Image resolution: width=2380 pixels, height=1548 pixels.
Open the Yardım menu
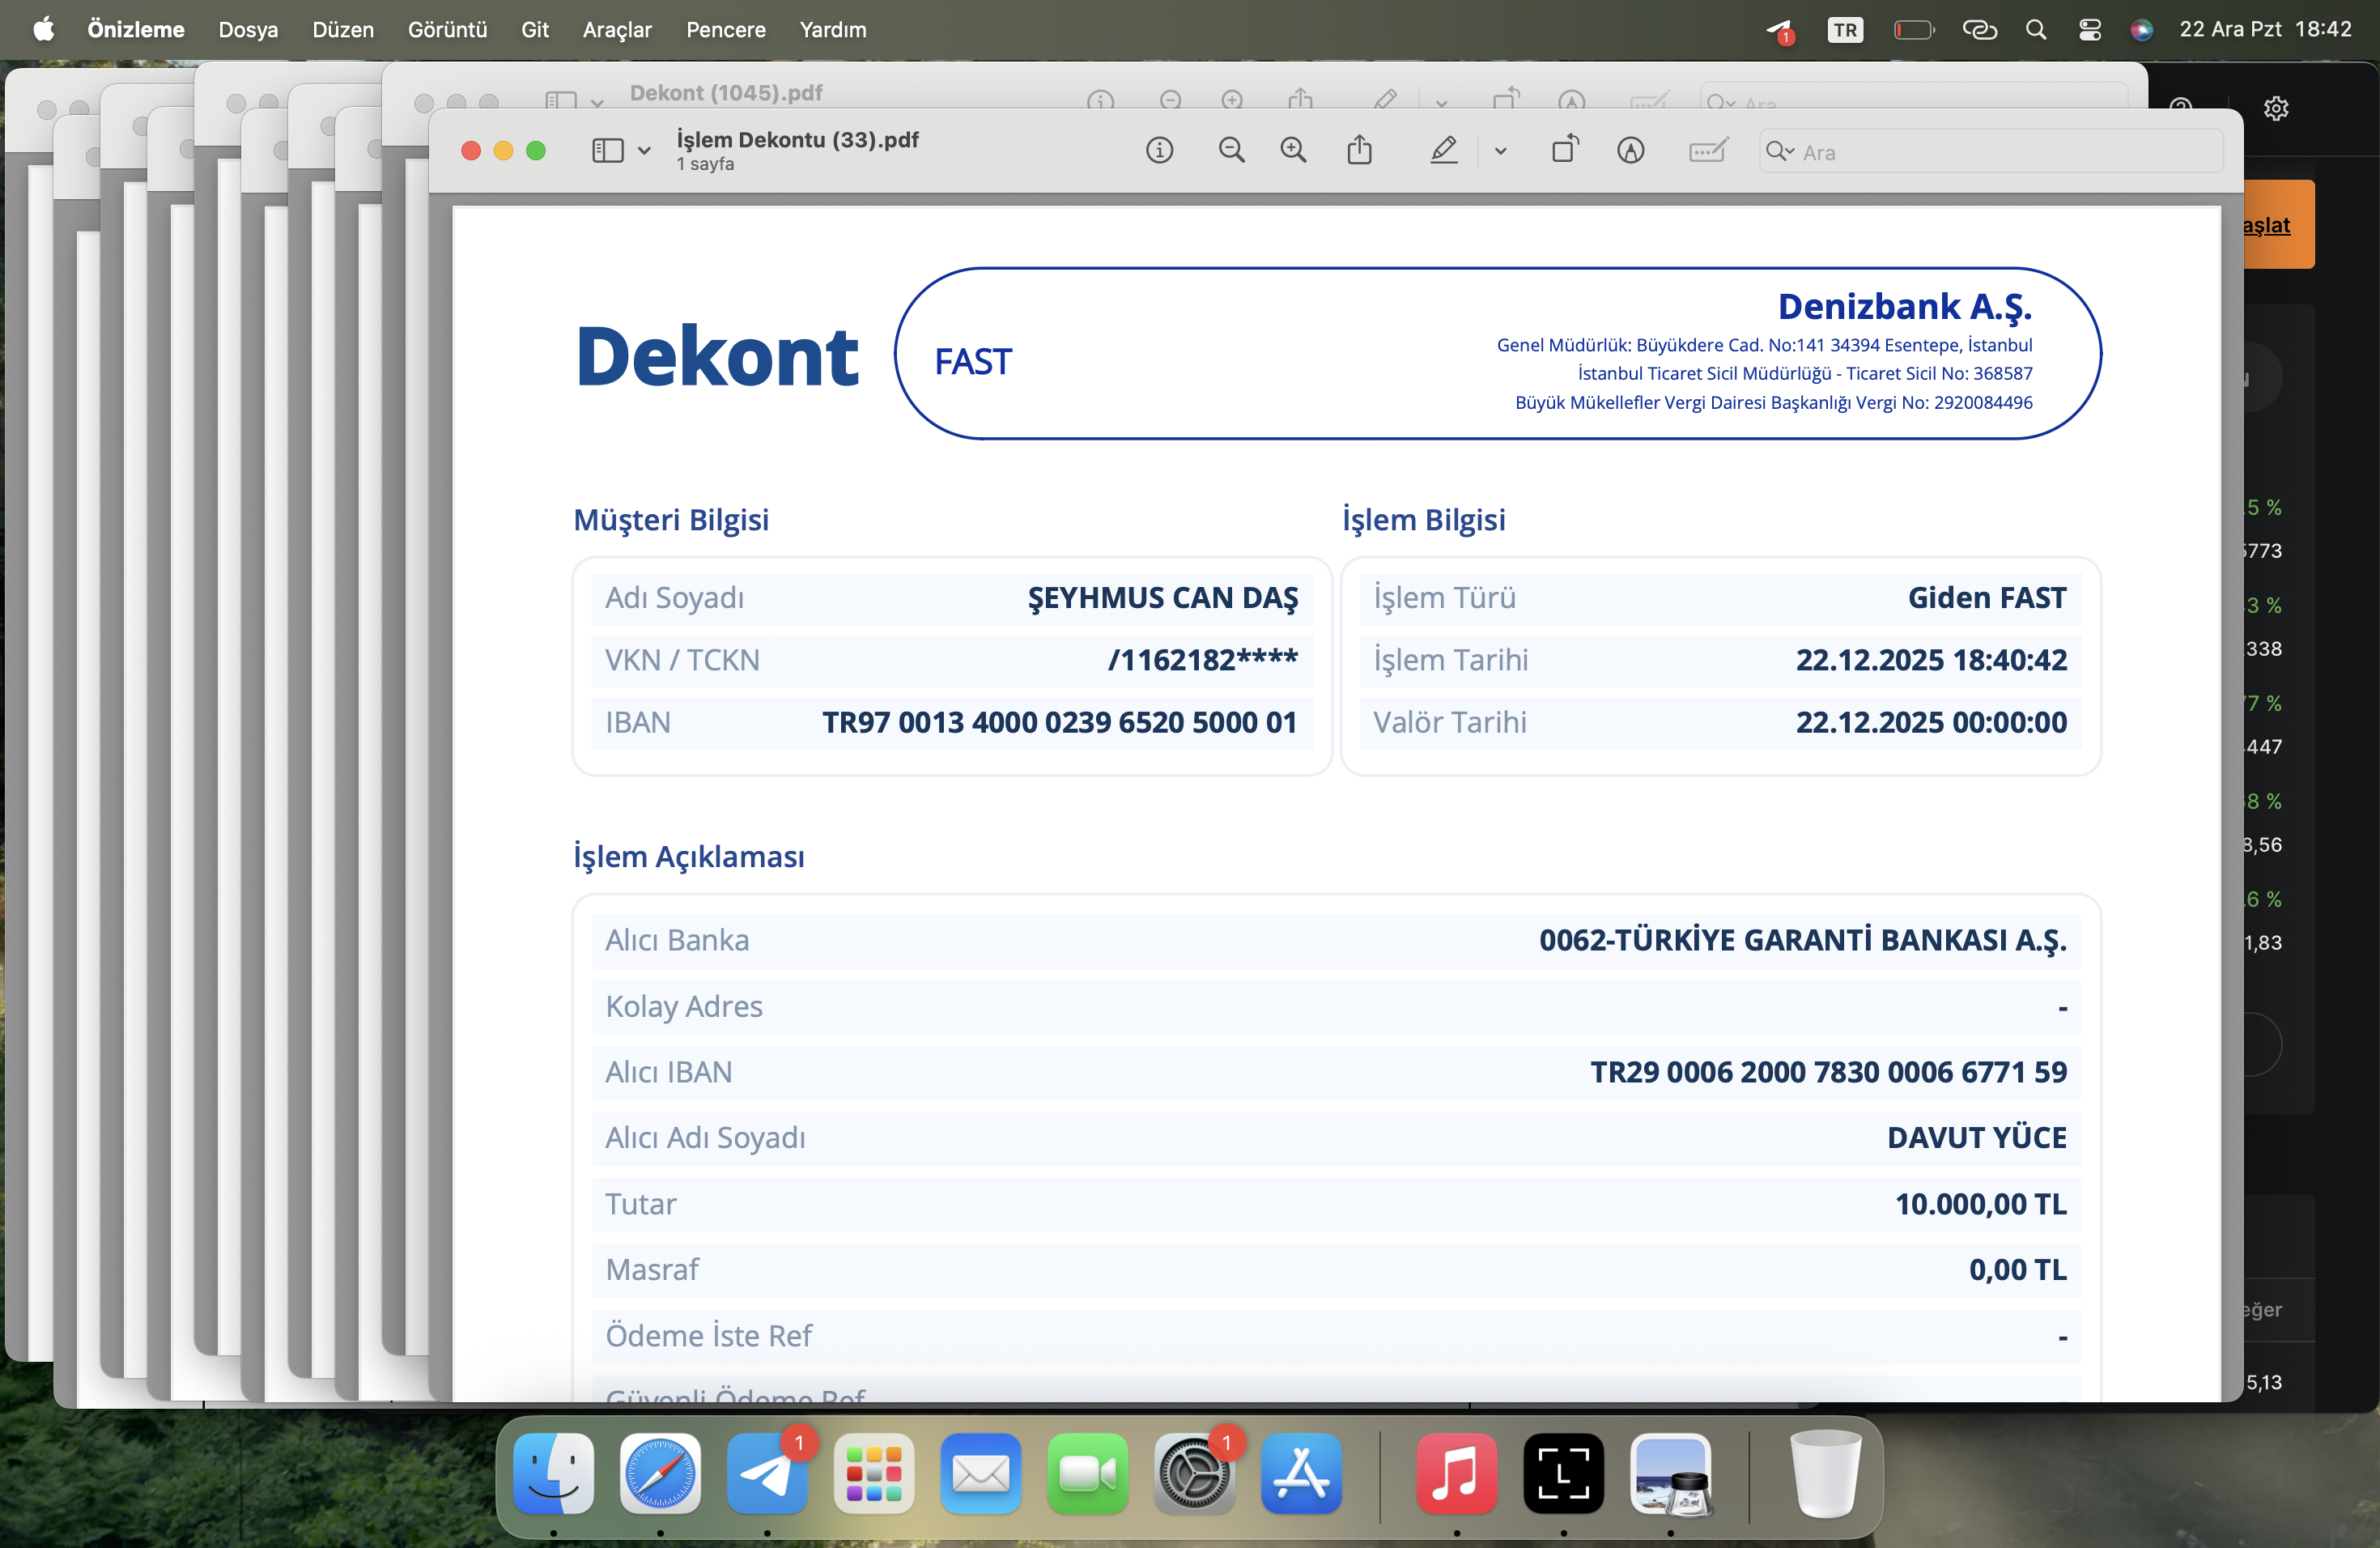pos(833,29)
